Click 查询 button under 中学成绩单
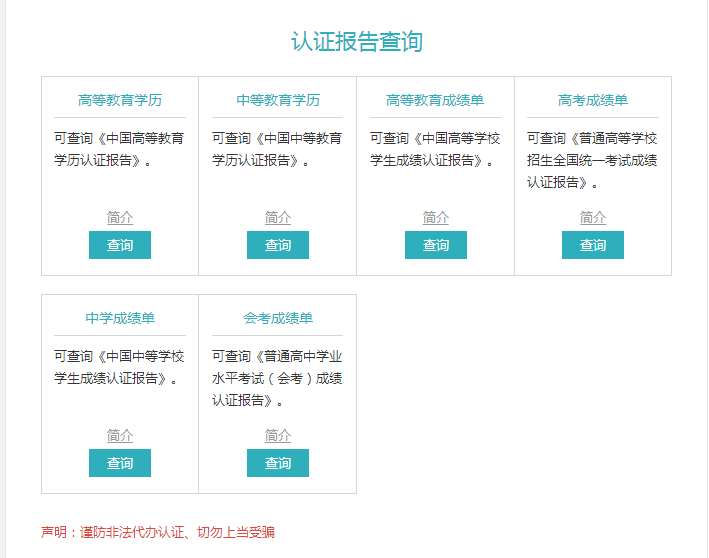 click(x=120, y=463)
